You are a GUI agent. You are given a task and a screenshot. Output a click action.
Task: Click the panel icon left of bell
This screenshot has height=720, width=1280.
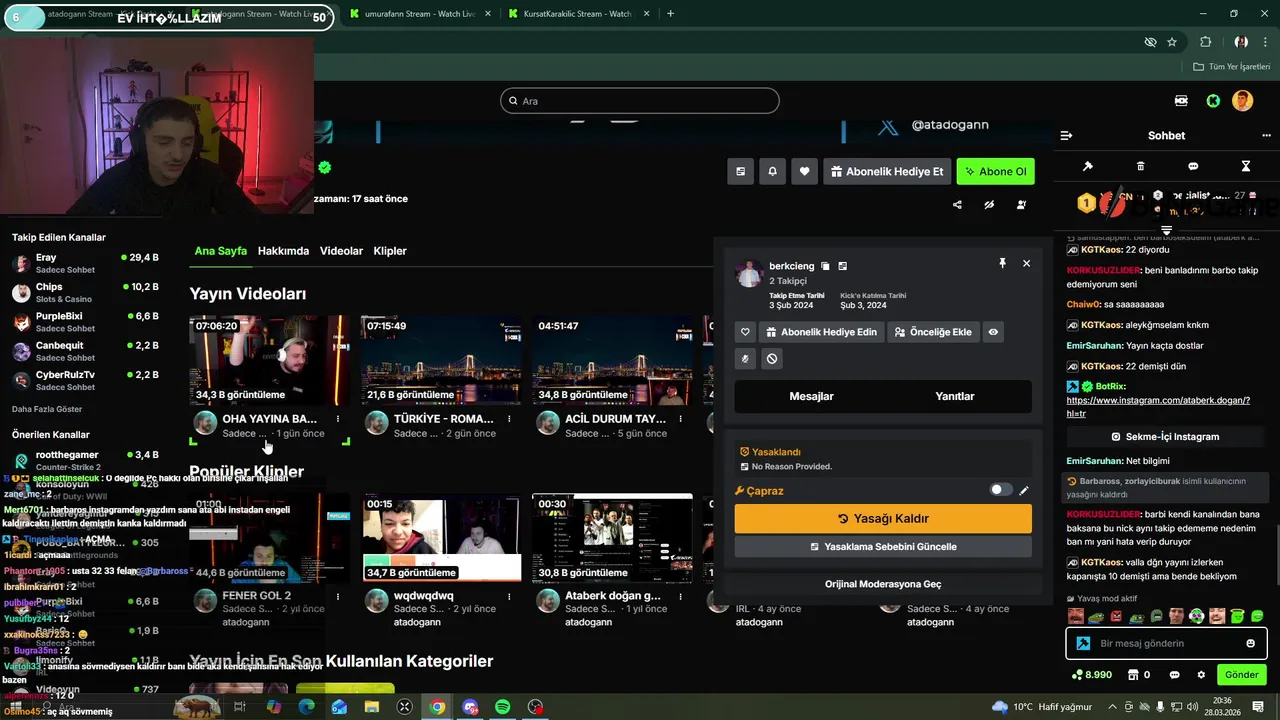740,171
